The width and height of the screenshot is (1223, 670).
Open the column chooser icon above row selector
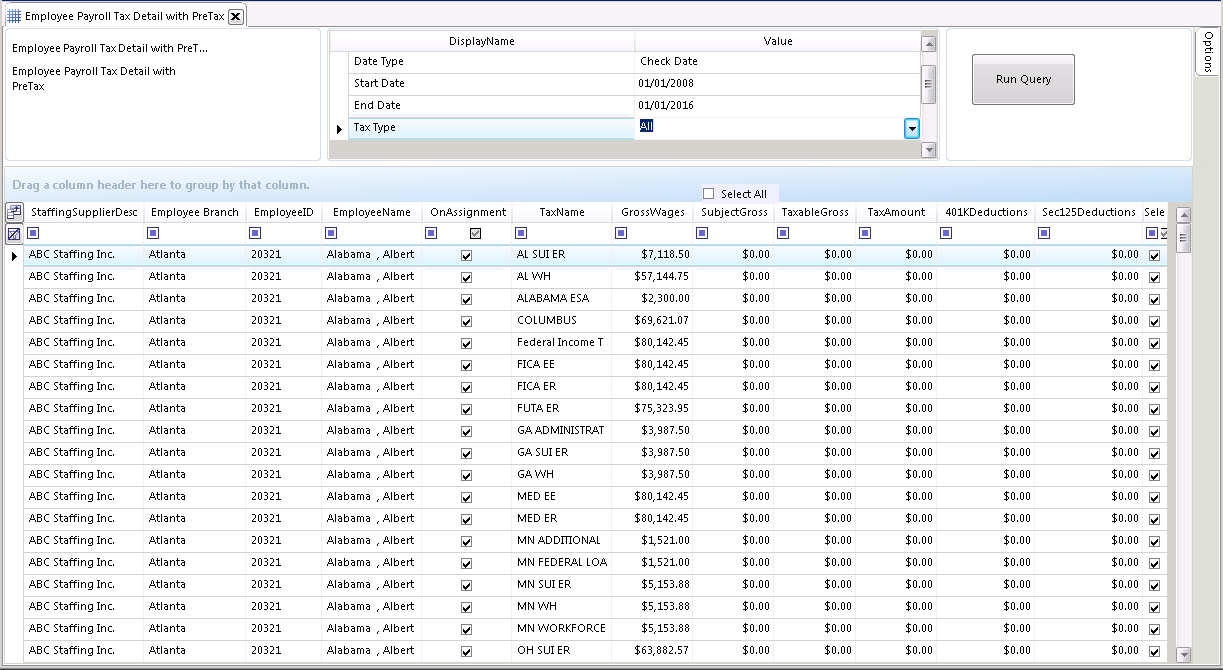point(14,212)
